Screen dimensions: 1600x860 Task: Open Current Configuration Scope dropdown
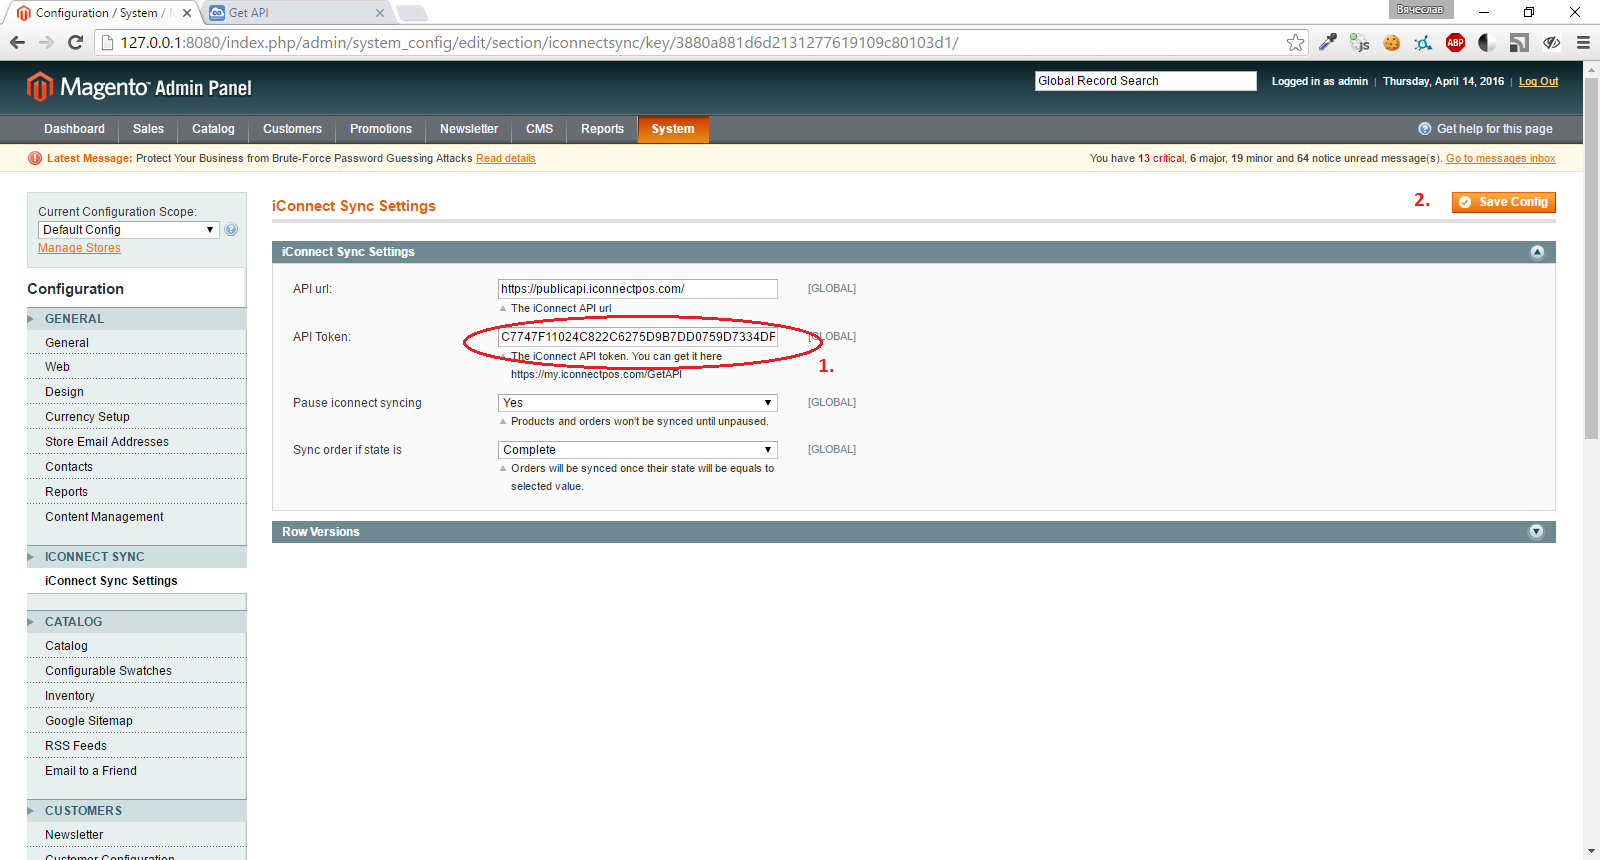[128, 229]
